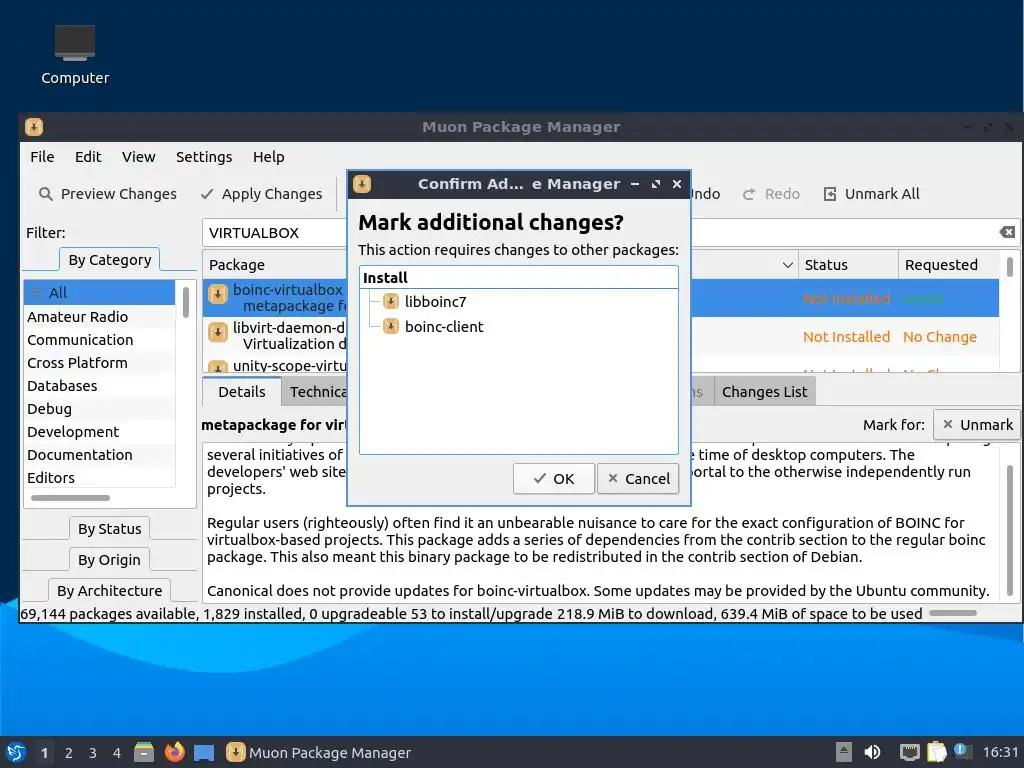Select the Editors category

99,477
